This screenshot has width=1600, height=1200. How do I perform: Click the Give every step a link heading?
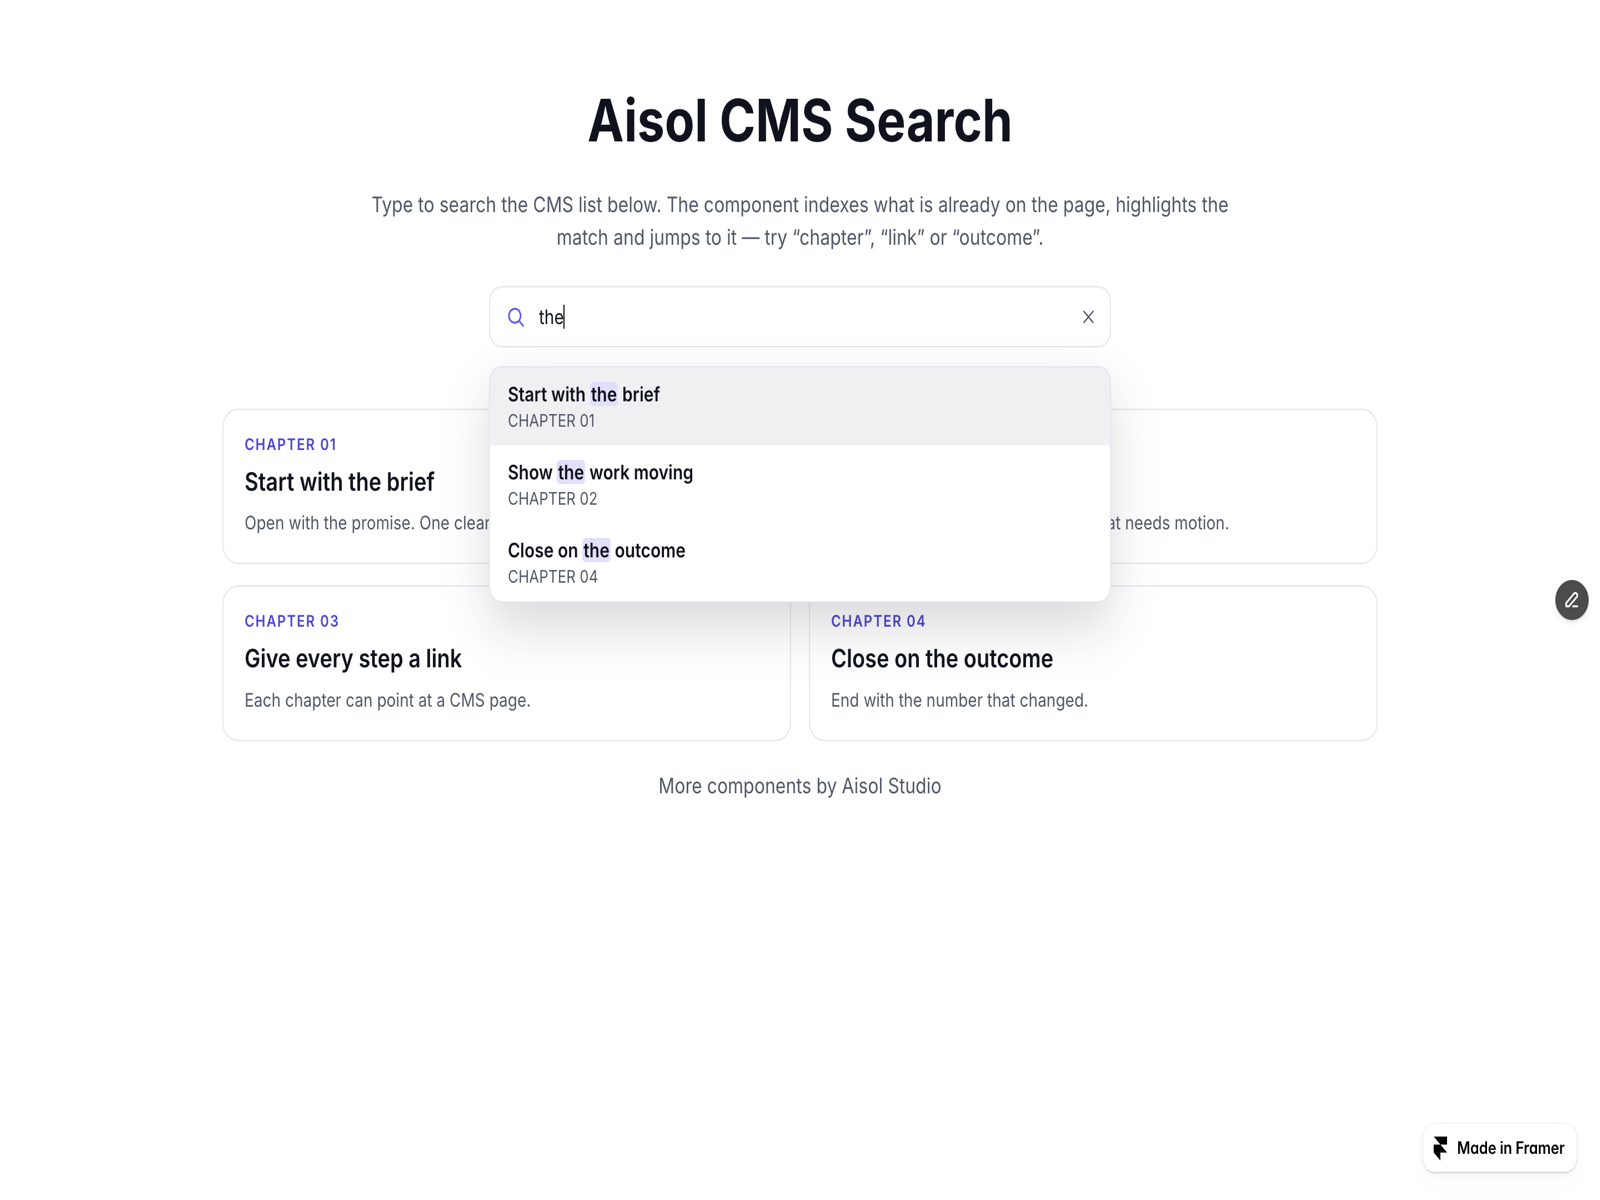click(x=353, y=659)
